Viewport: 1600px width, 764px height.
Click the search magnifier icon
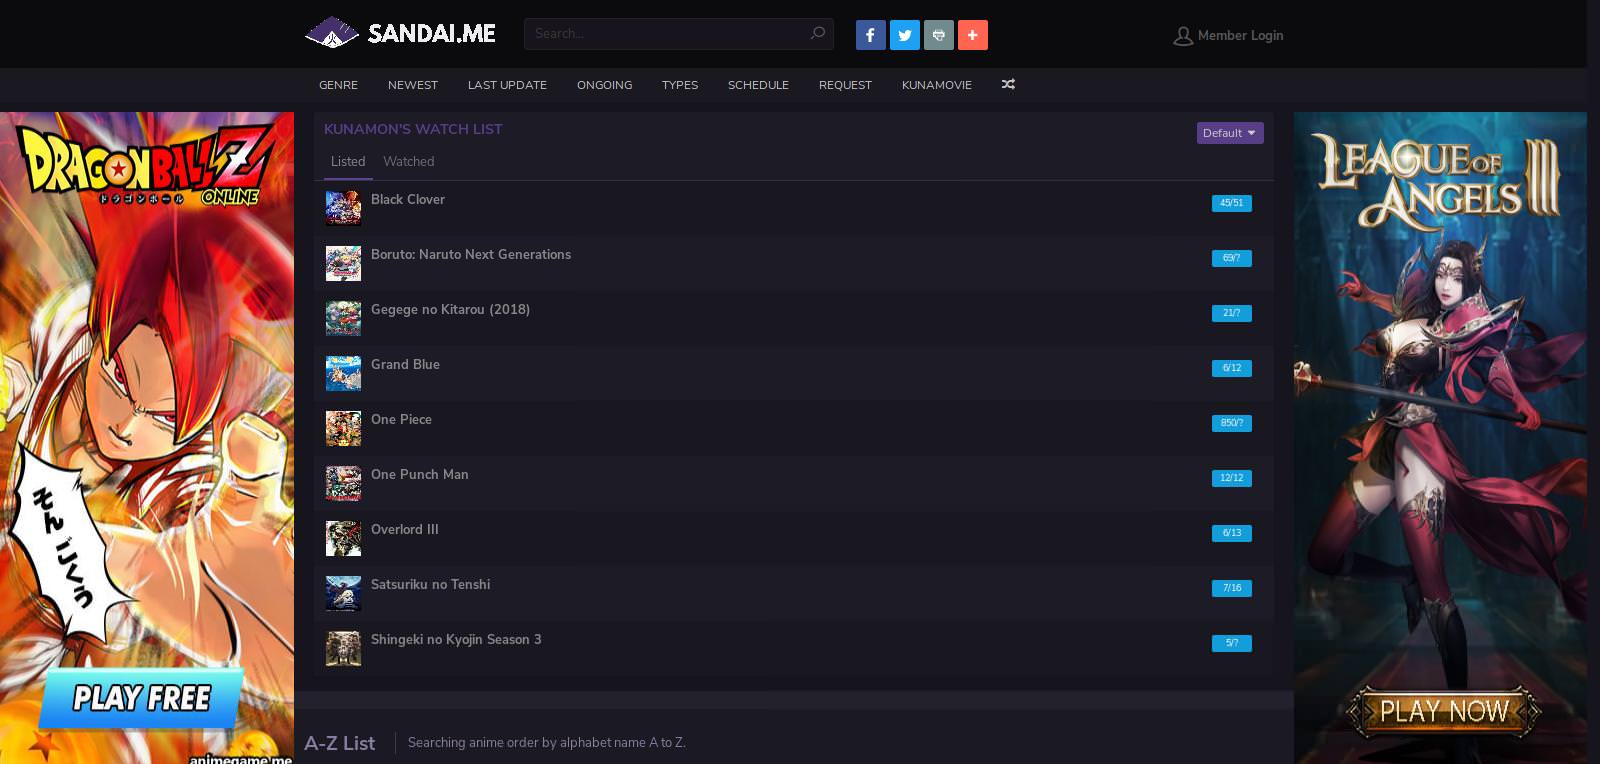pos(817,33)
